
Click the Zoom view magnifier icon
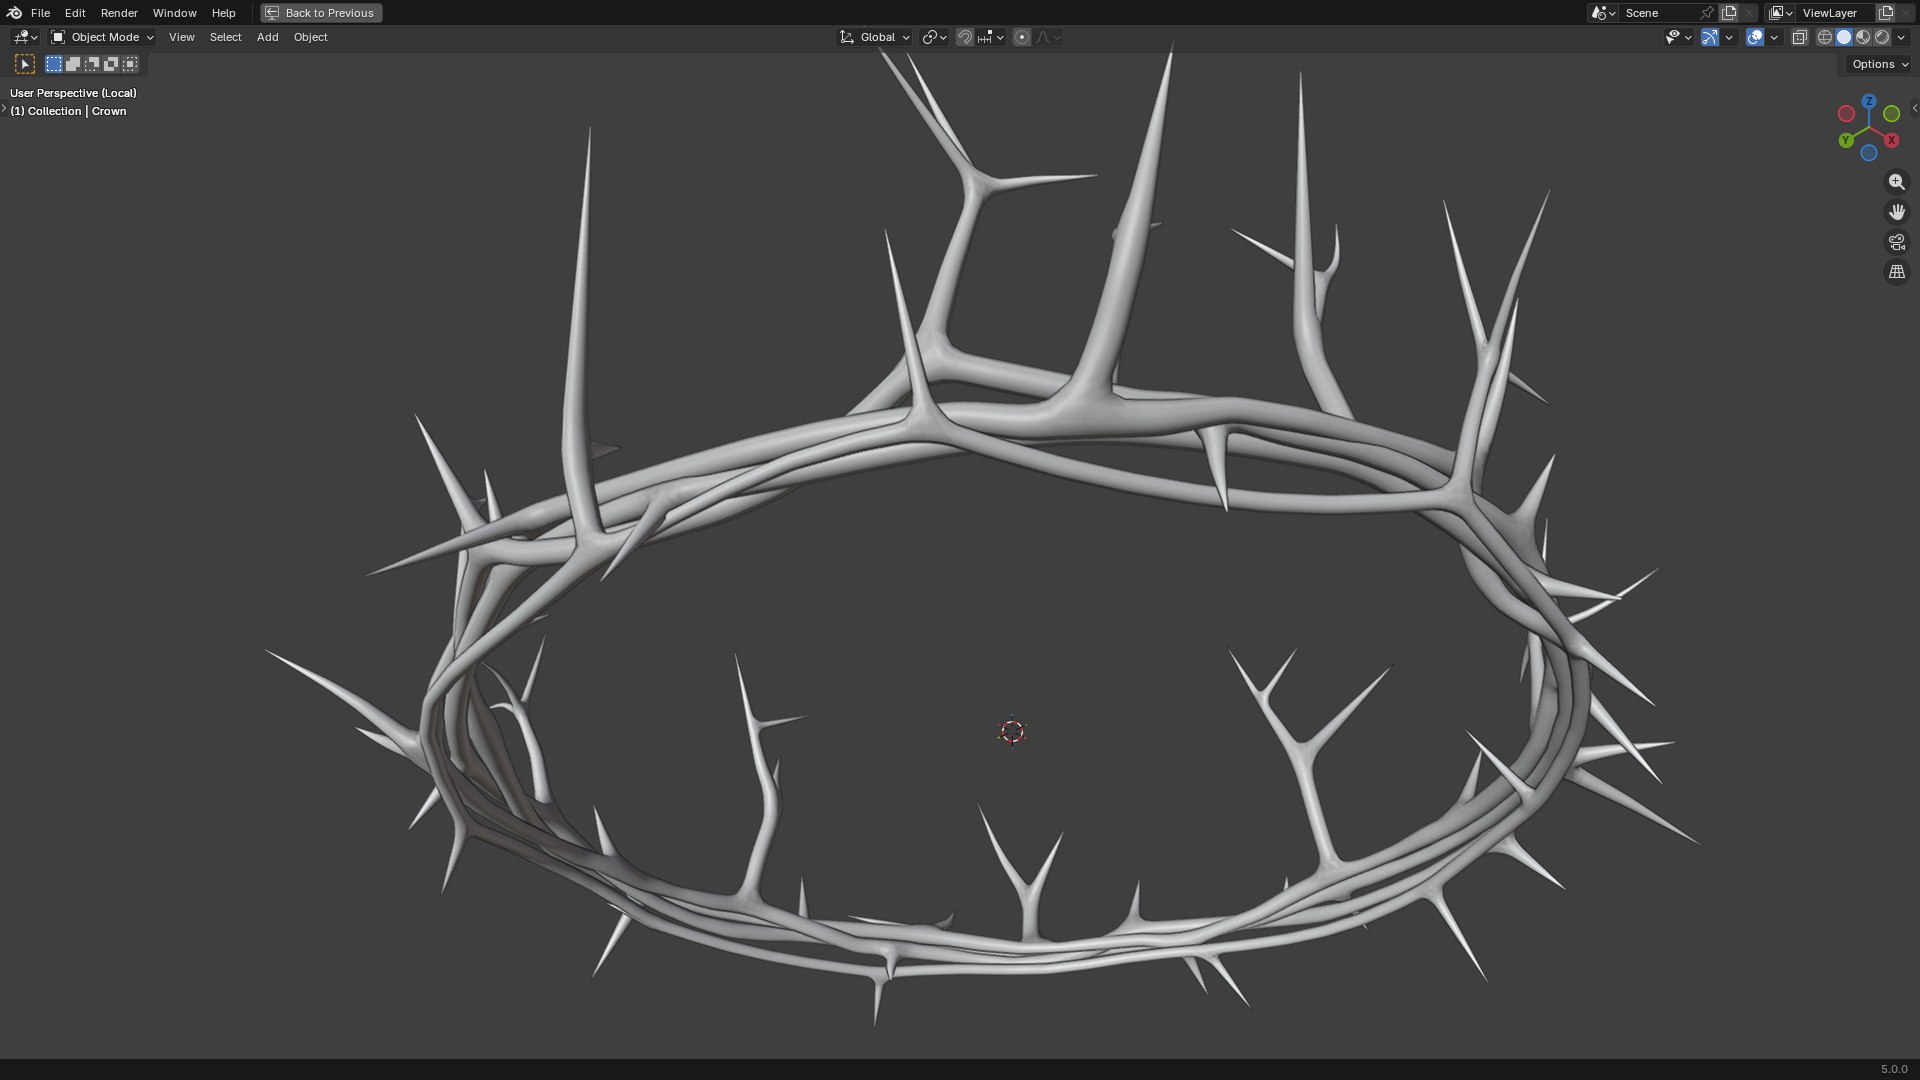[x=1896, y=182]
